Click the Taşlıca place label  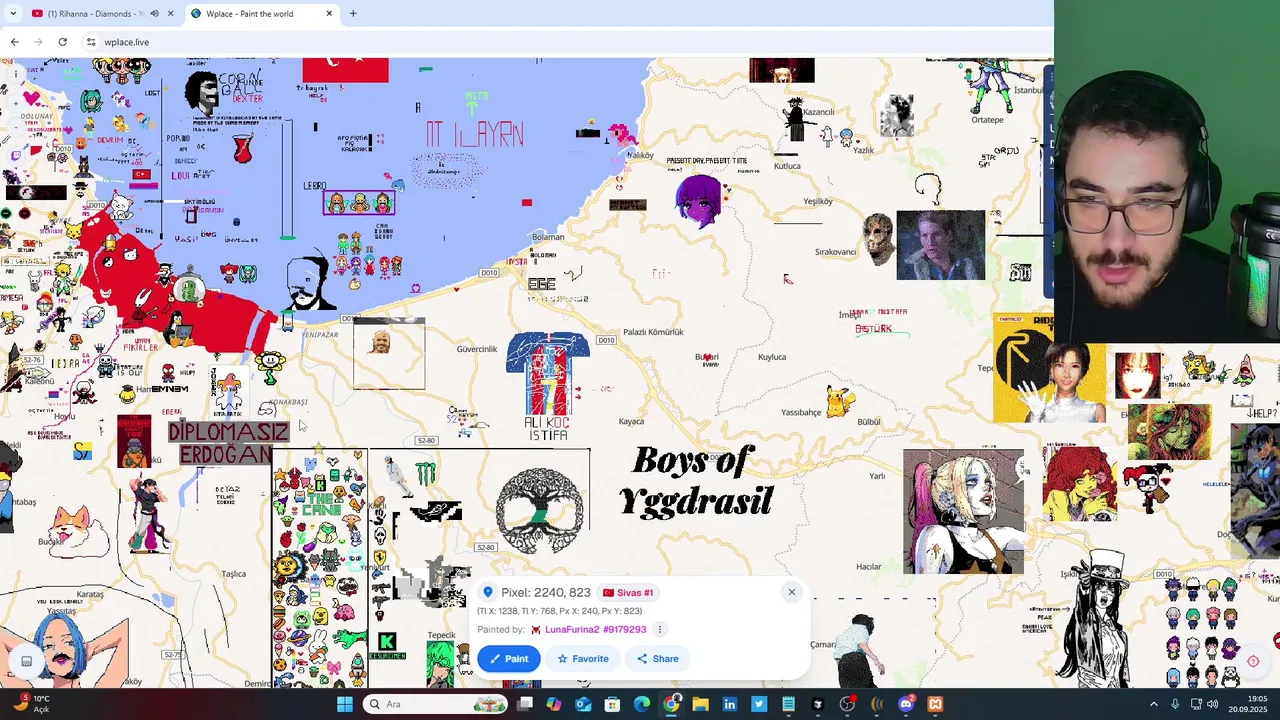tap(233, 574)
